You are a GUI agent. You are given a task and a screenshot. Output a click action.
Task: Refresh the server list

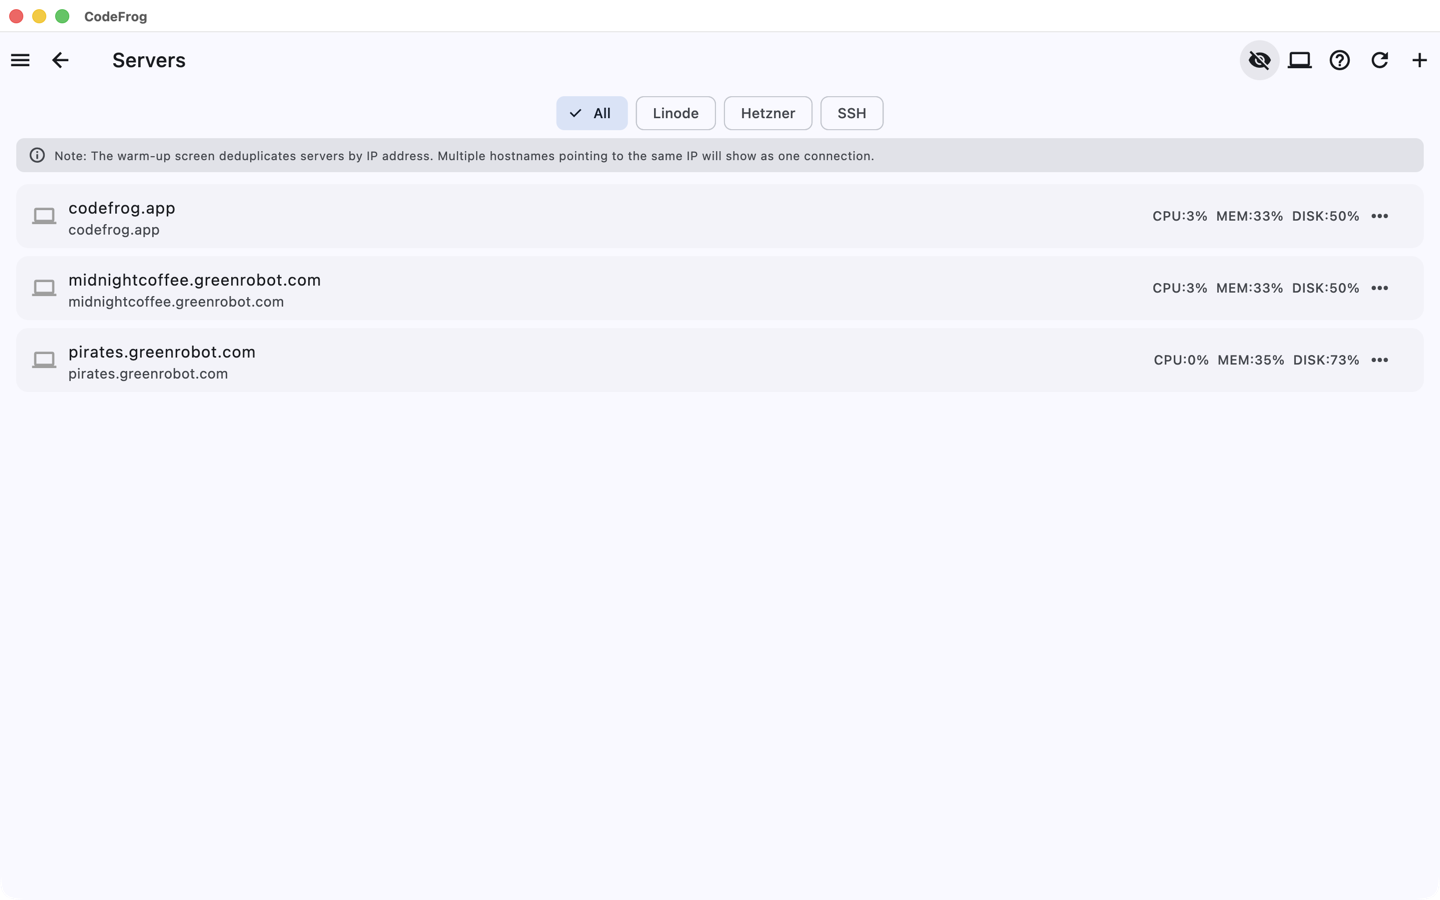pos(1379,60)
